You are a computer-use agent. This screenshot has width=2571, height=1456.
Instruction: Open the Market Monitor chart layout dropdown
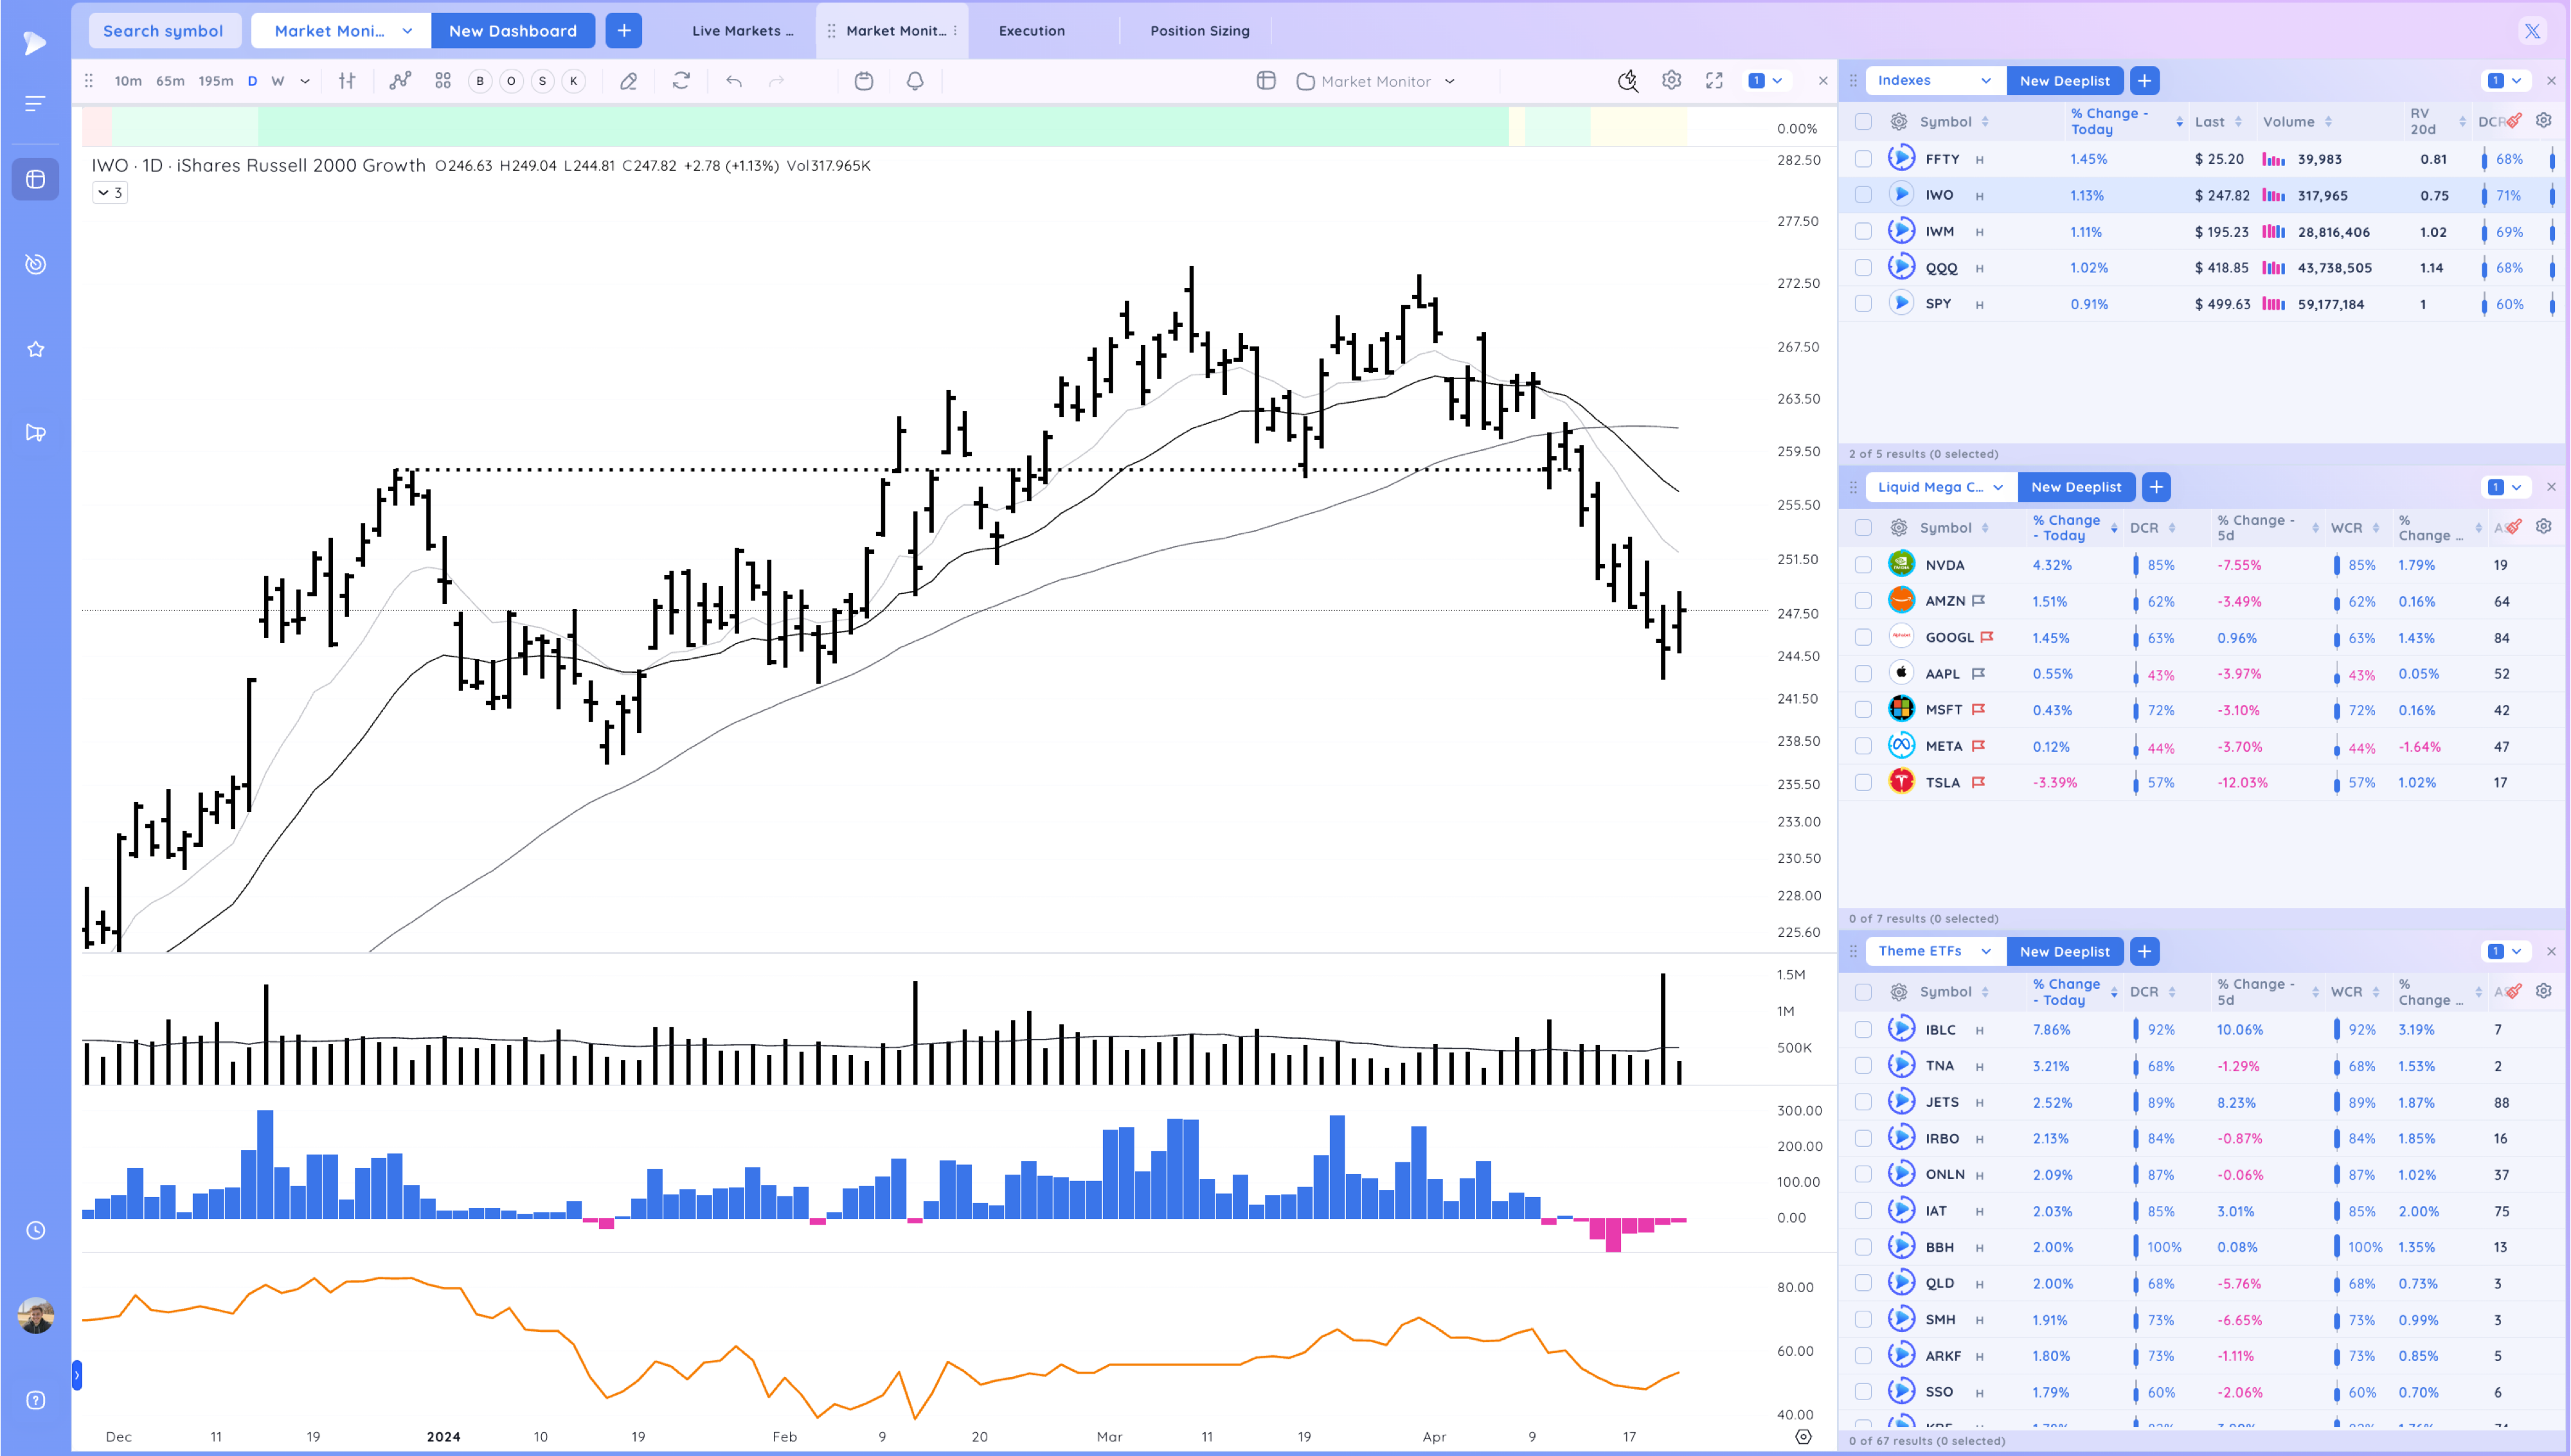click(x=1376, y=81)
